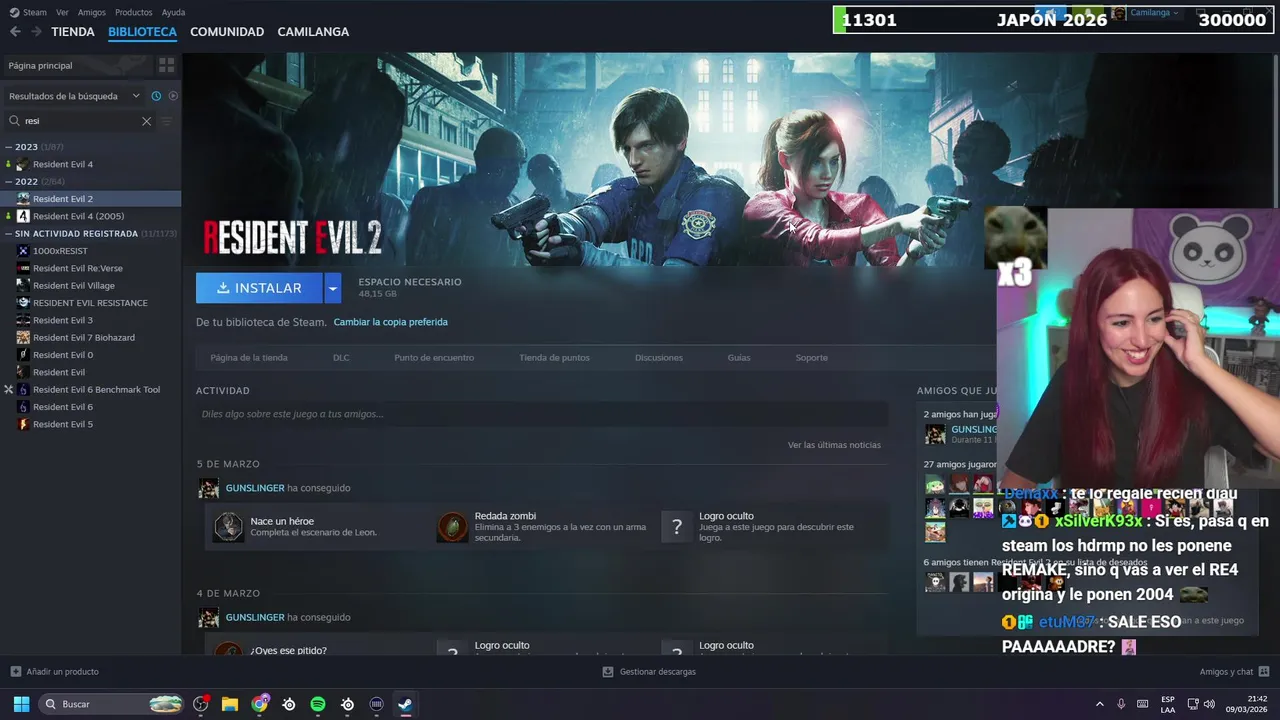The height and width of the screenshot is (720, 1280).
Task: Show ready-to-play games filter icon
Action: click(x=173, y=96)
